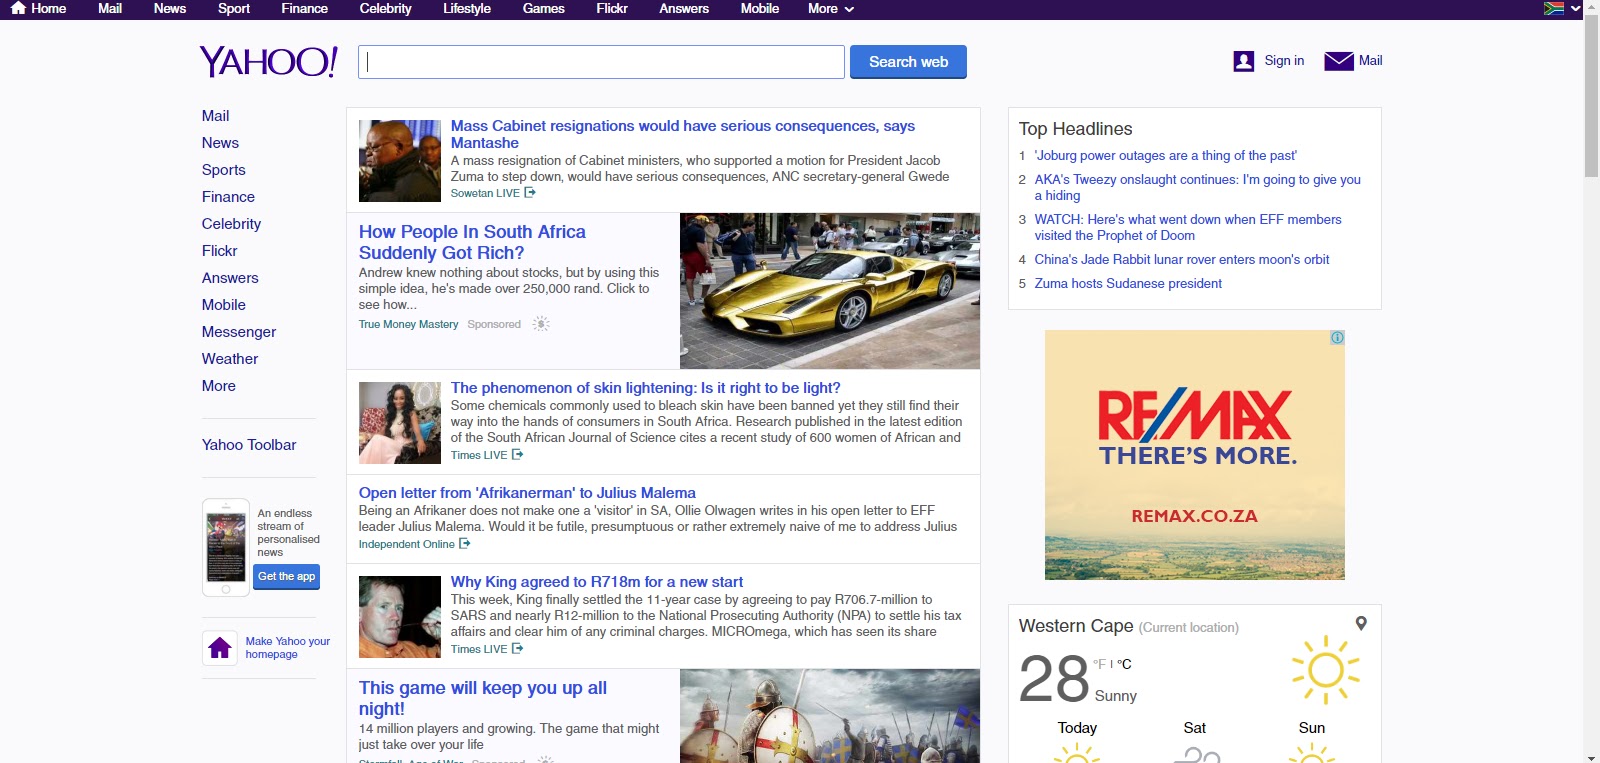The height and width of the screenshot is (763, 1600).
Task: Open AKA's Tweezy onslaught headline
Action: coord(1198,188)
